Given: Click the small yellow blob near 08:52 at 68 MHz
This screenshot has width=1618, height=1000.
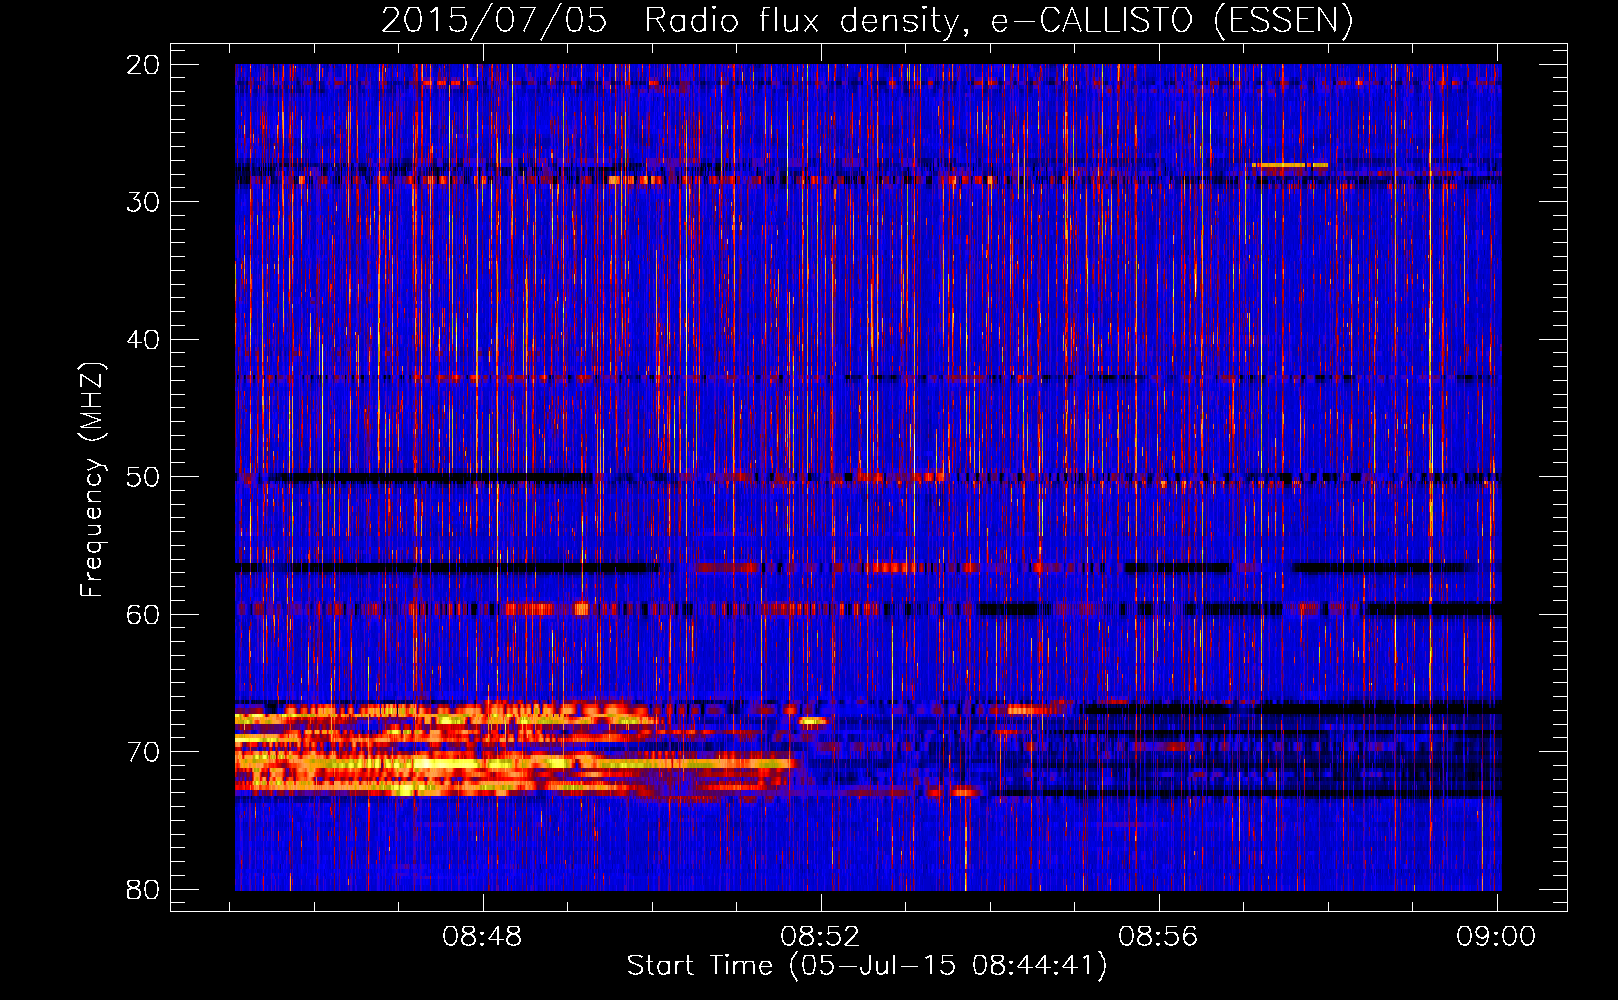Looking at the screenshot, I should click(x=812, y=720).
